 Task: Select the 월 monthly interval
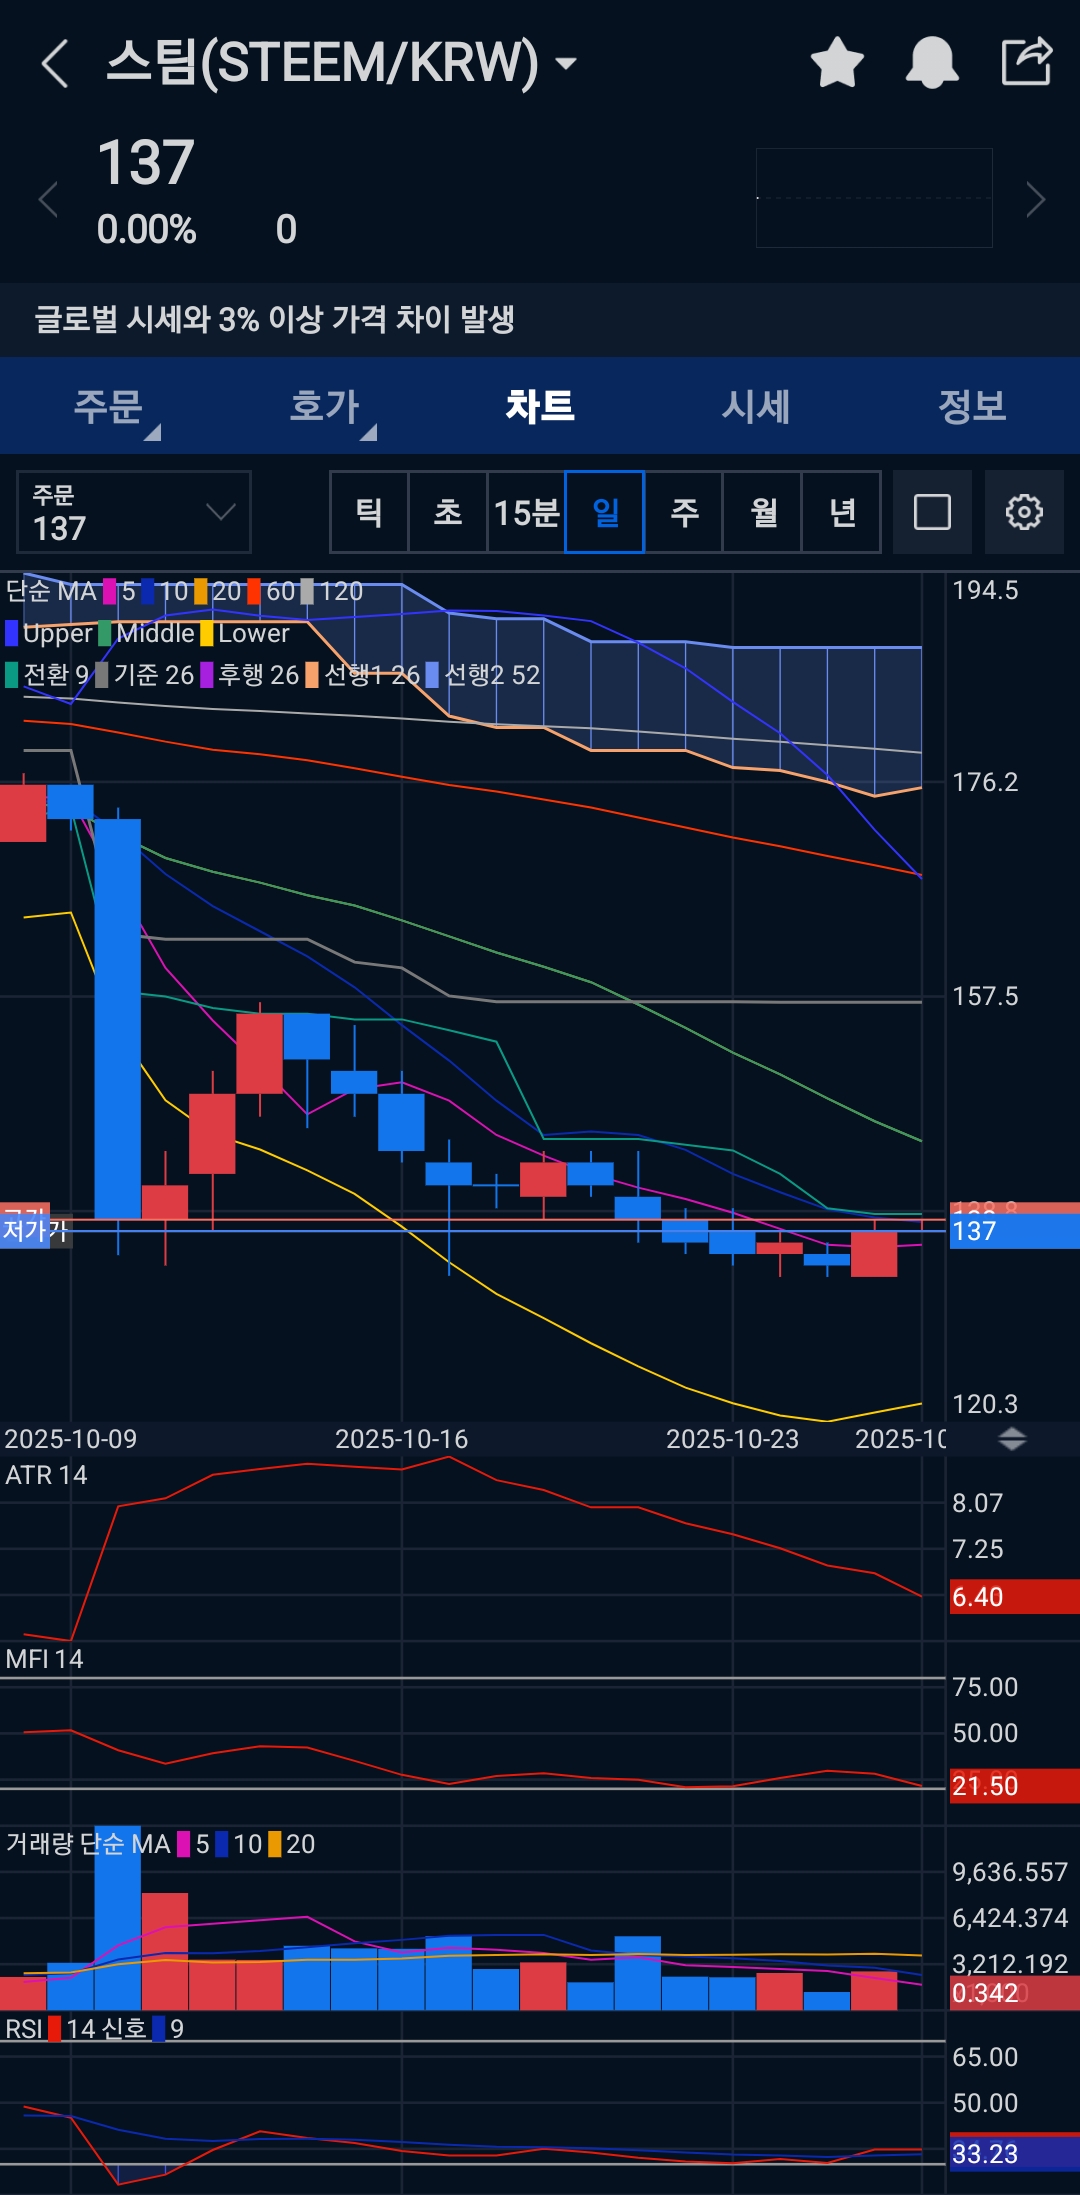point(763,512)
